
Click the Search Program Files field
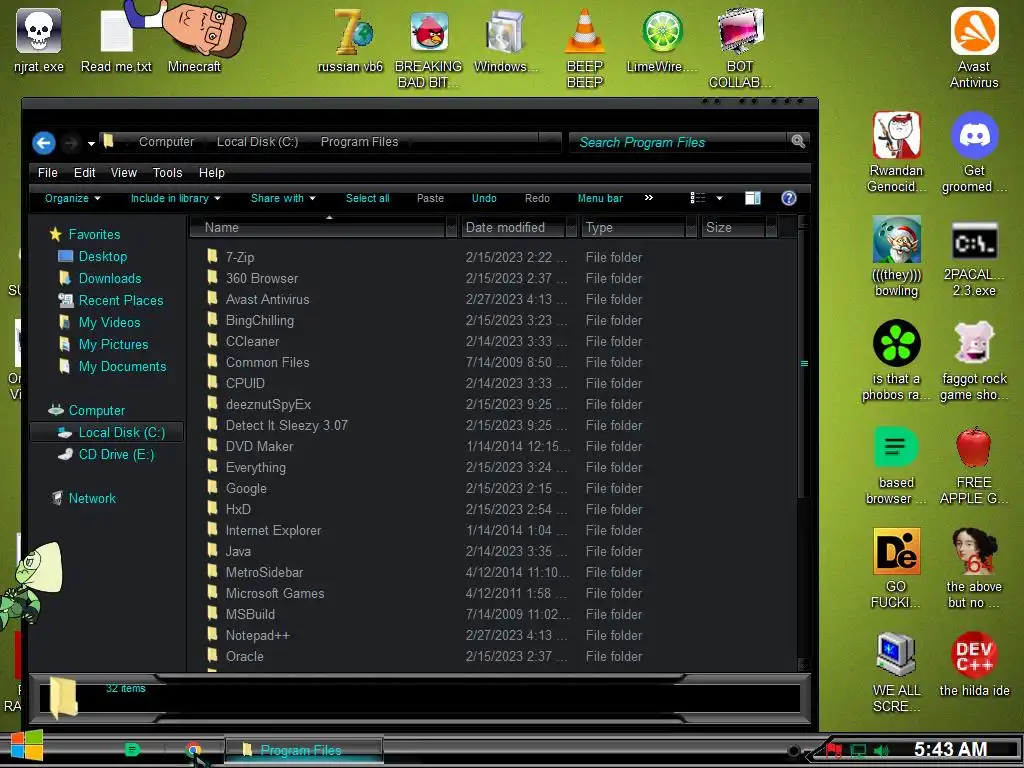[x=679, y=142]
